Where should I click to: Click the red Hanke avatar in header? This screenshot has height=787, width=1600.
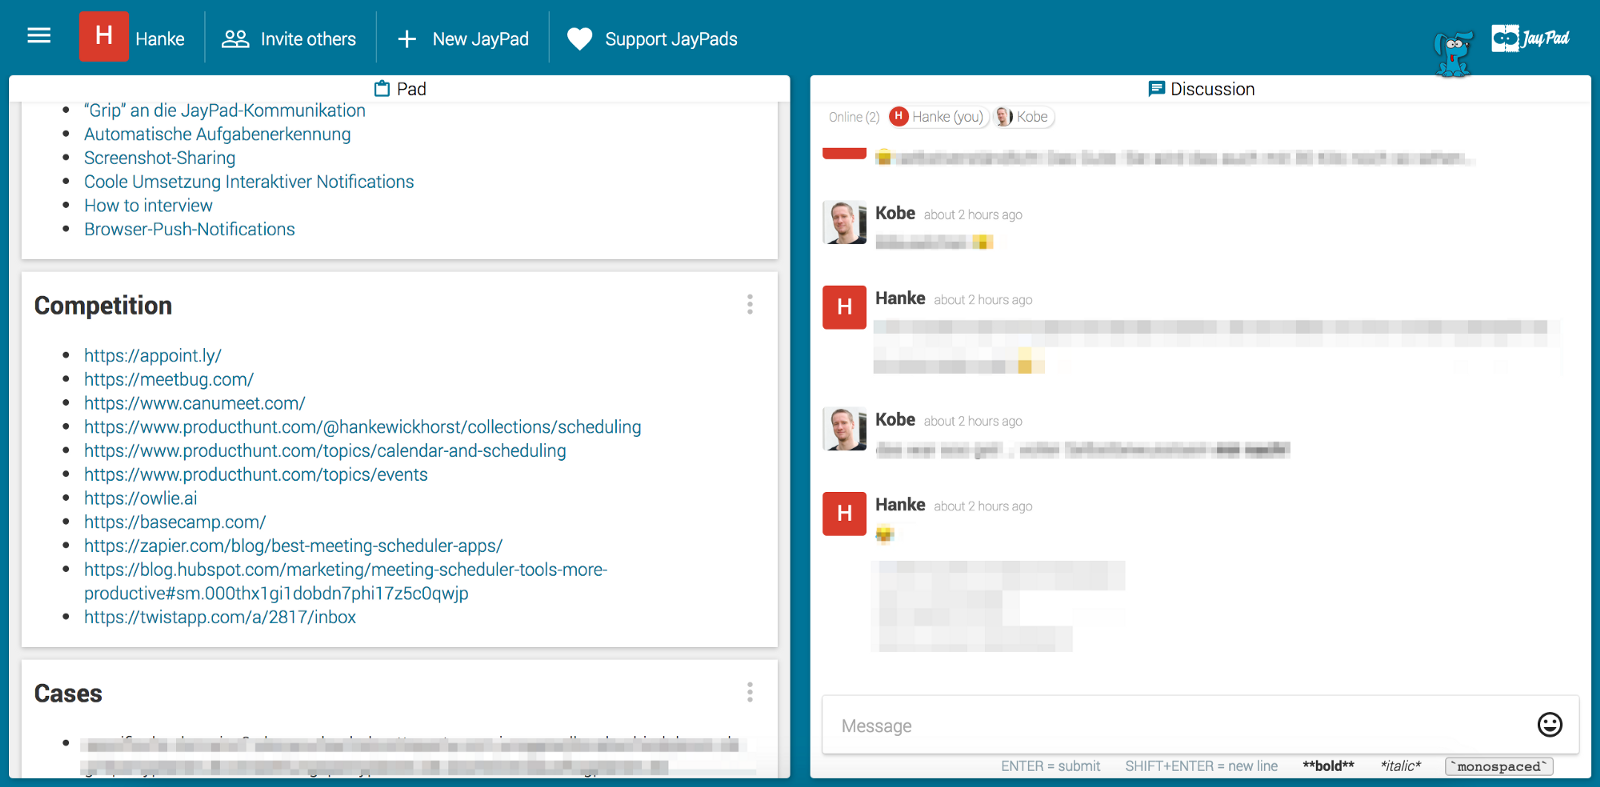[x=104, y=37]
